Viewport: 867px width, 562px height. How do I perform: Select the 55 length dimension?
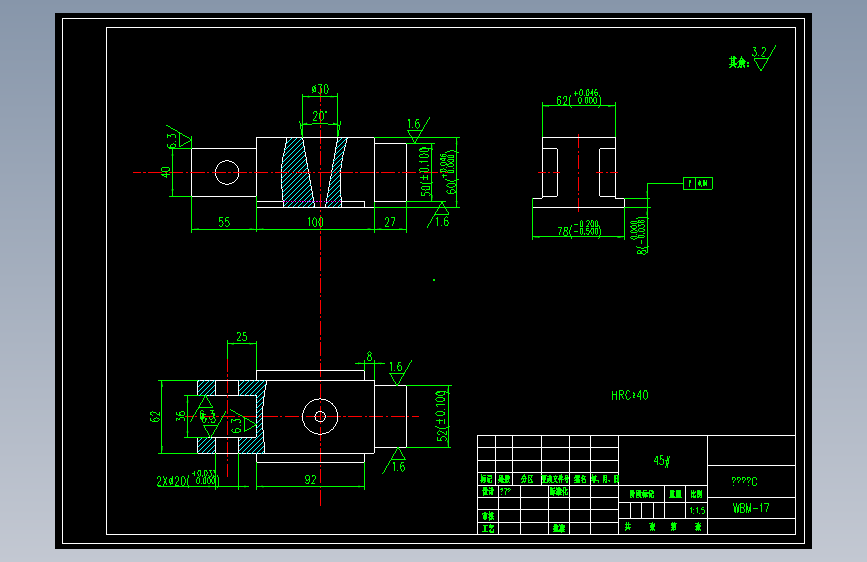point(224,222)
